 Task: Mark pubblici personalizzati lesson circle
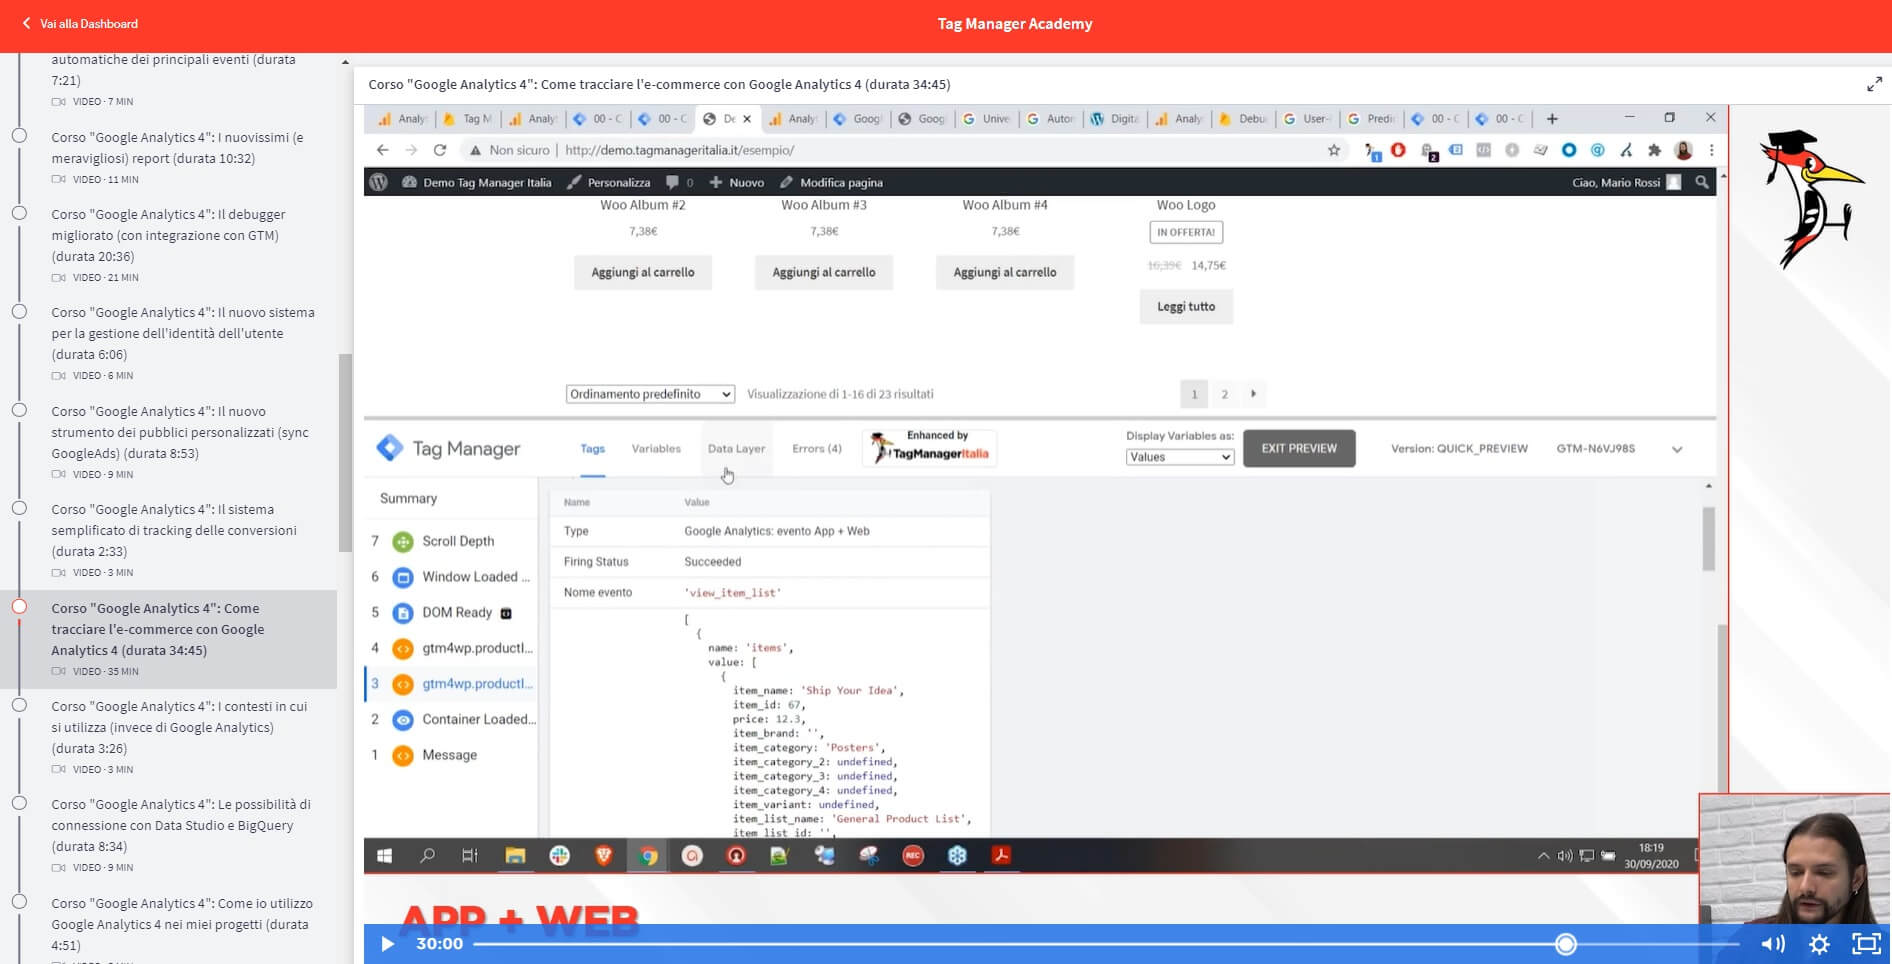coord(19,410)
